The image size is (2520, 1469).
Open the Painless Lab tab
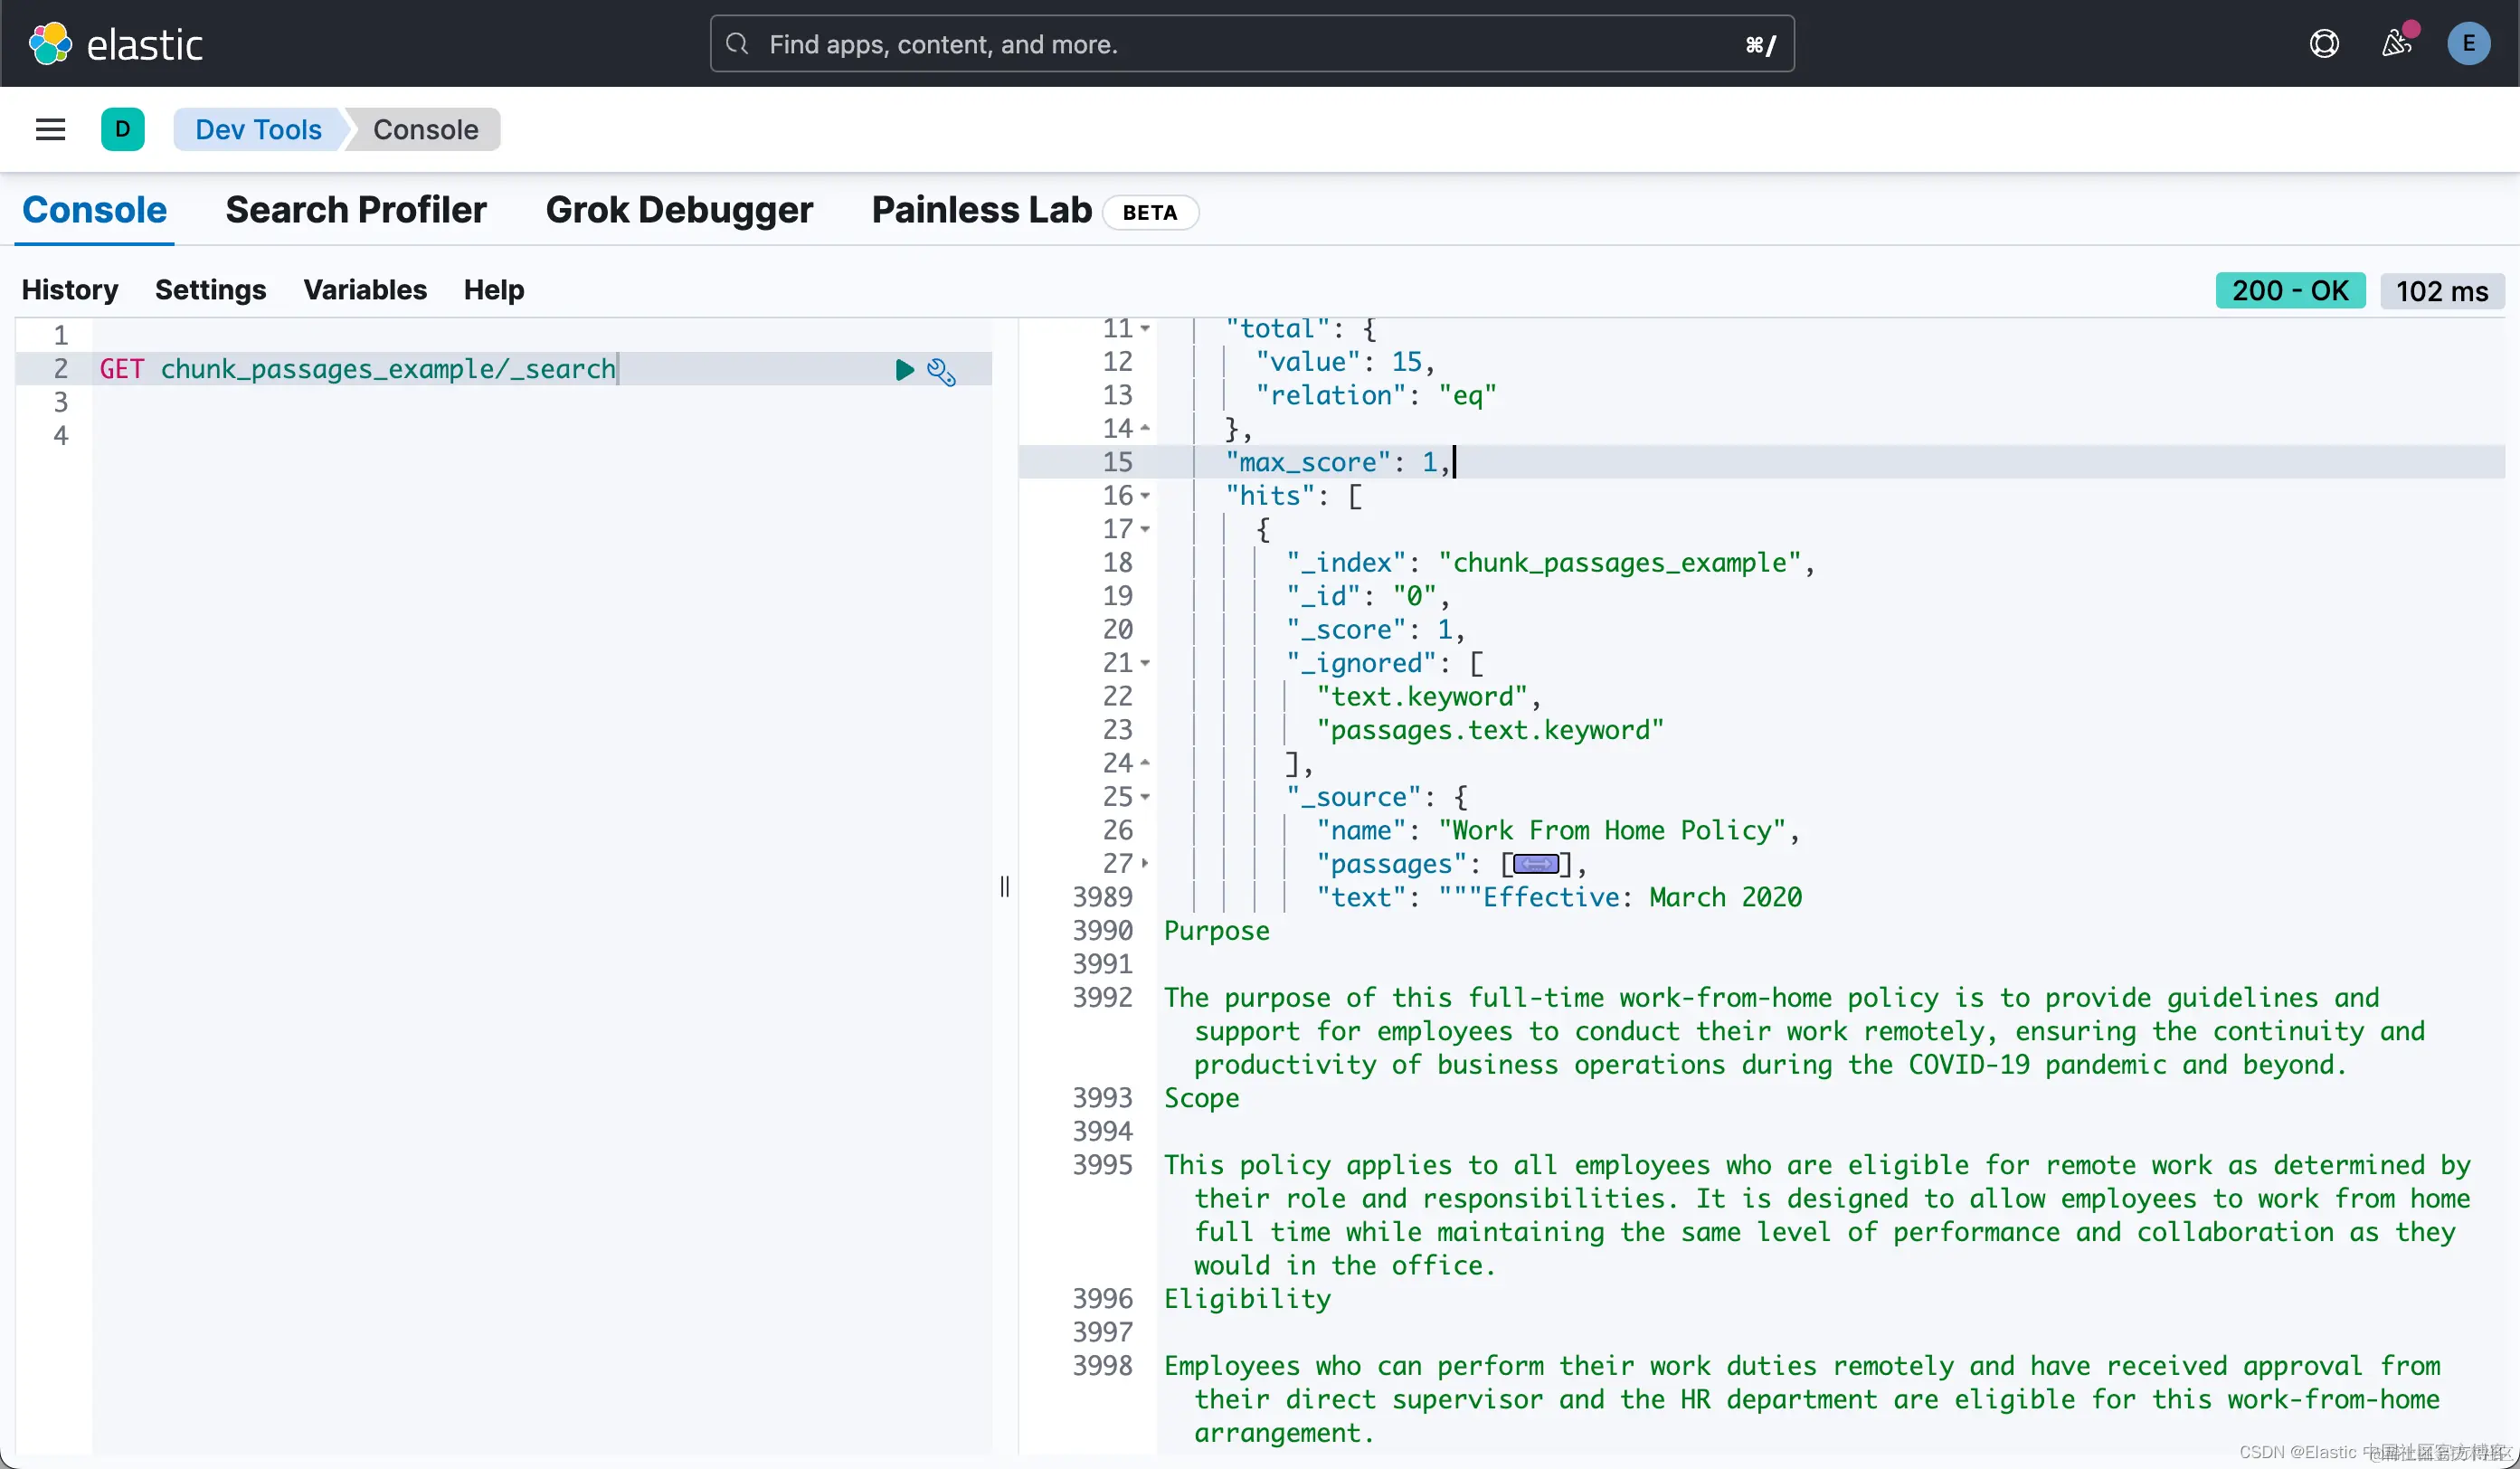[x=981, y=210]
